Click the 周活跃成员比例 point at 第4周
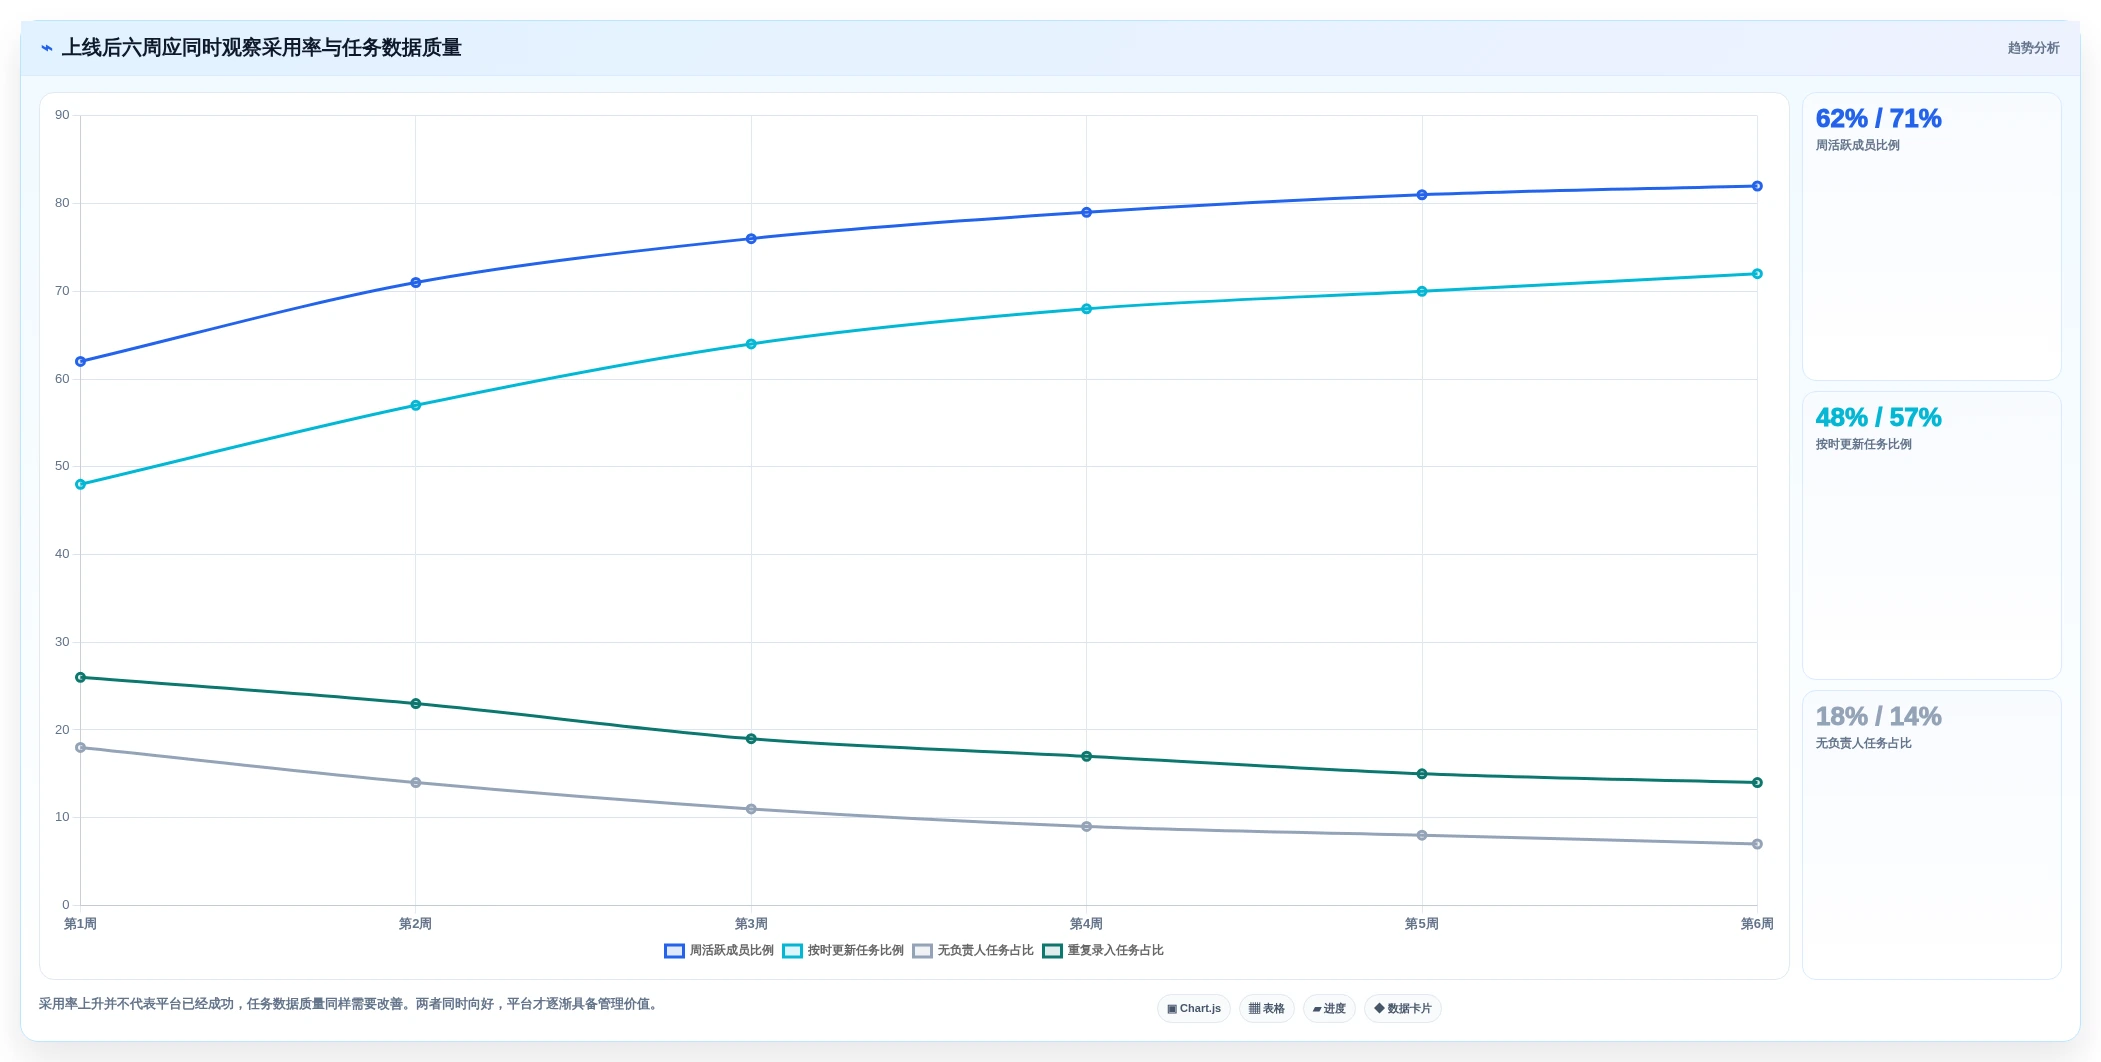This screenshot has height=1062, width=2101. pos(1086,212)
